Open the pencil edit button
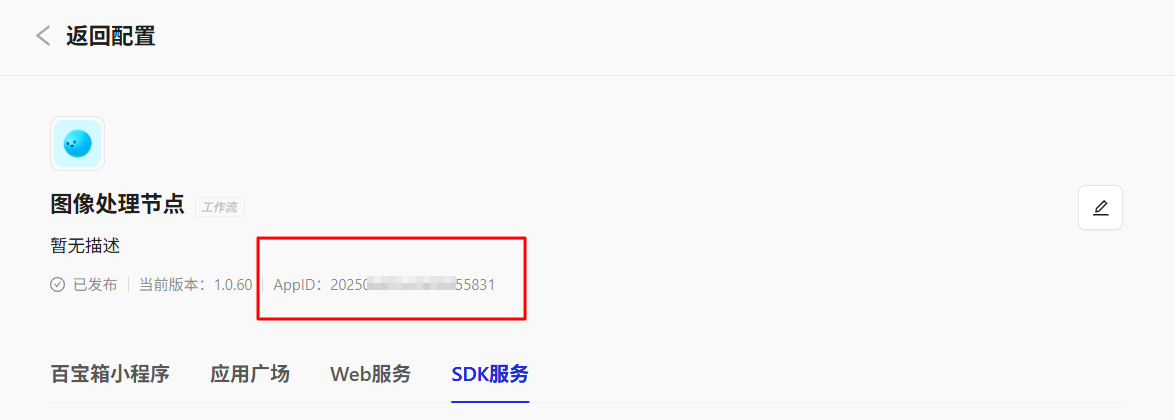1175x420 pixels. point(1100,207)
